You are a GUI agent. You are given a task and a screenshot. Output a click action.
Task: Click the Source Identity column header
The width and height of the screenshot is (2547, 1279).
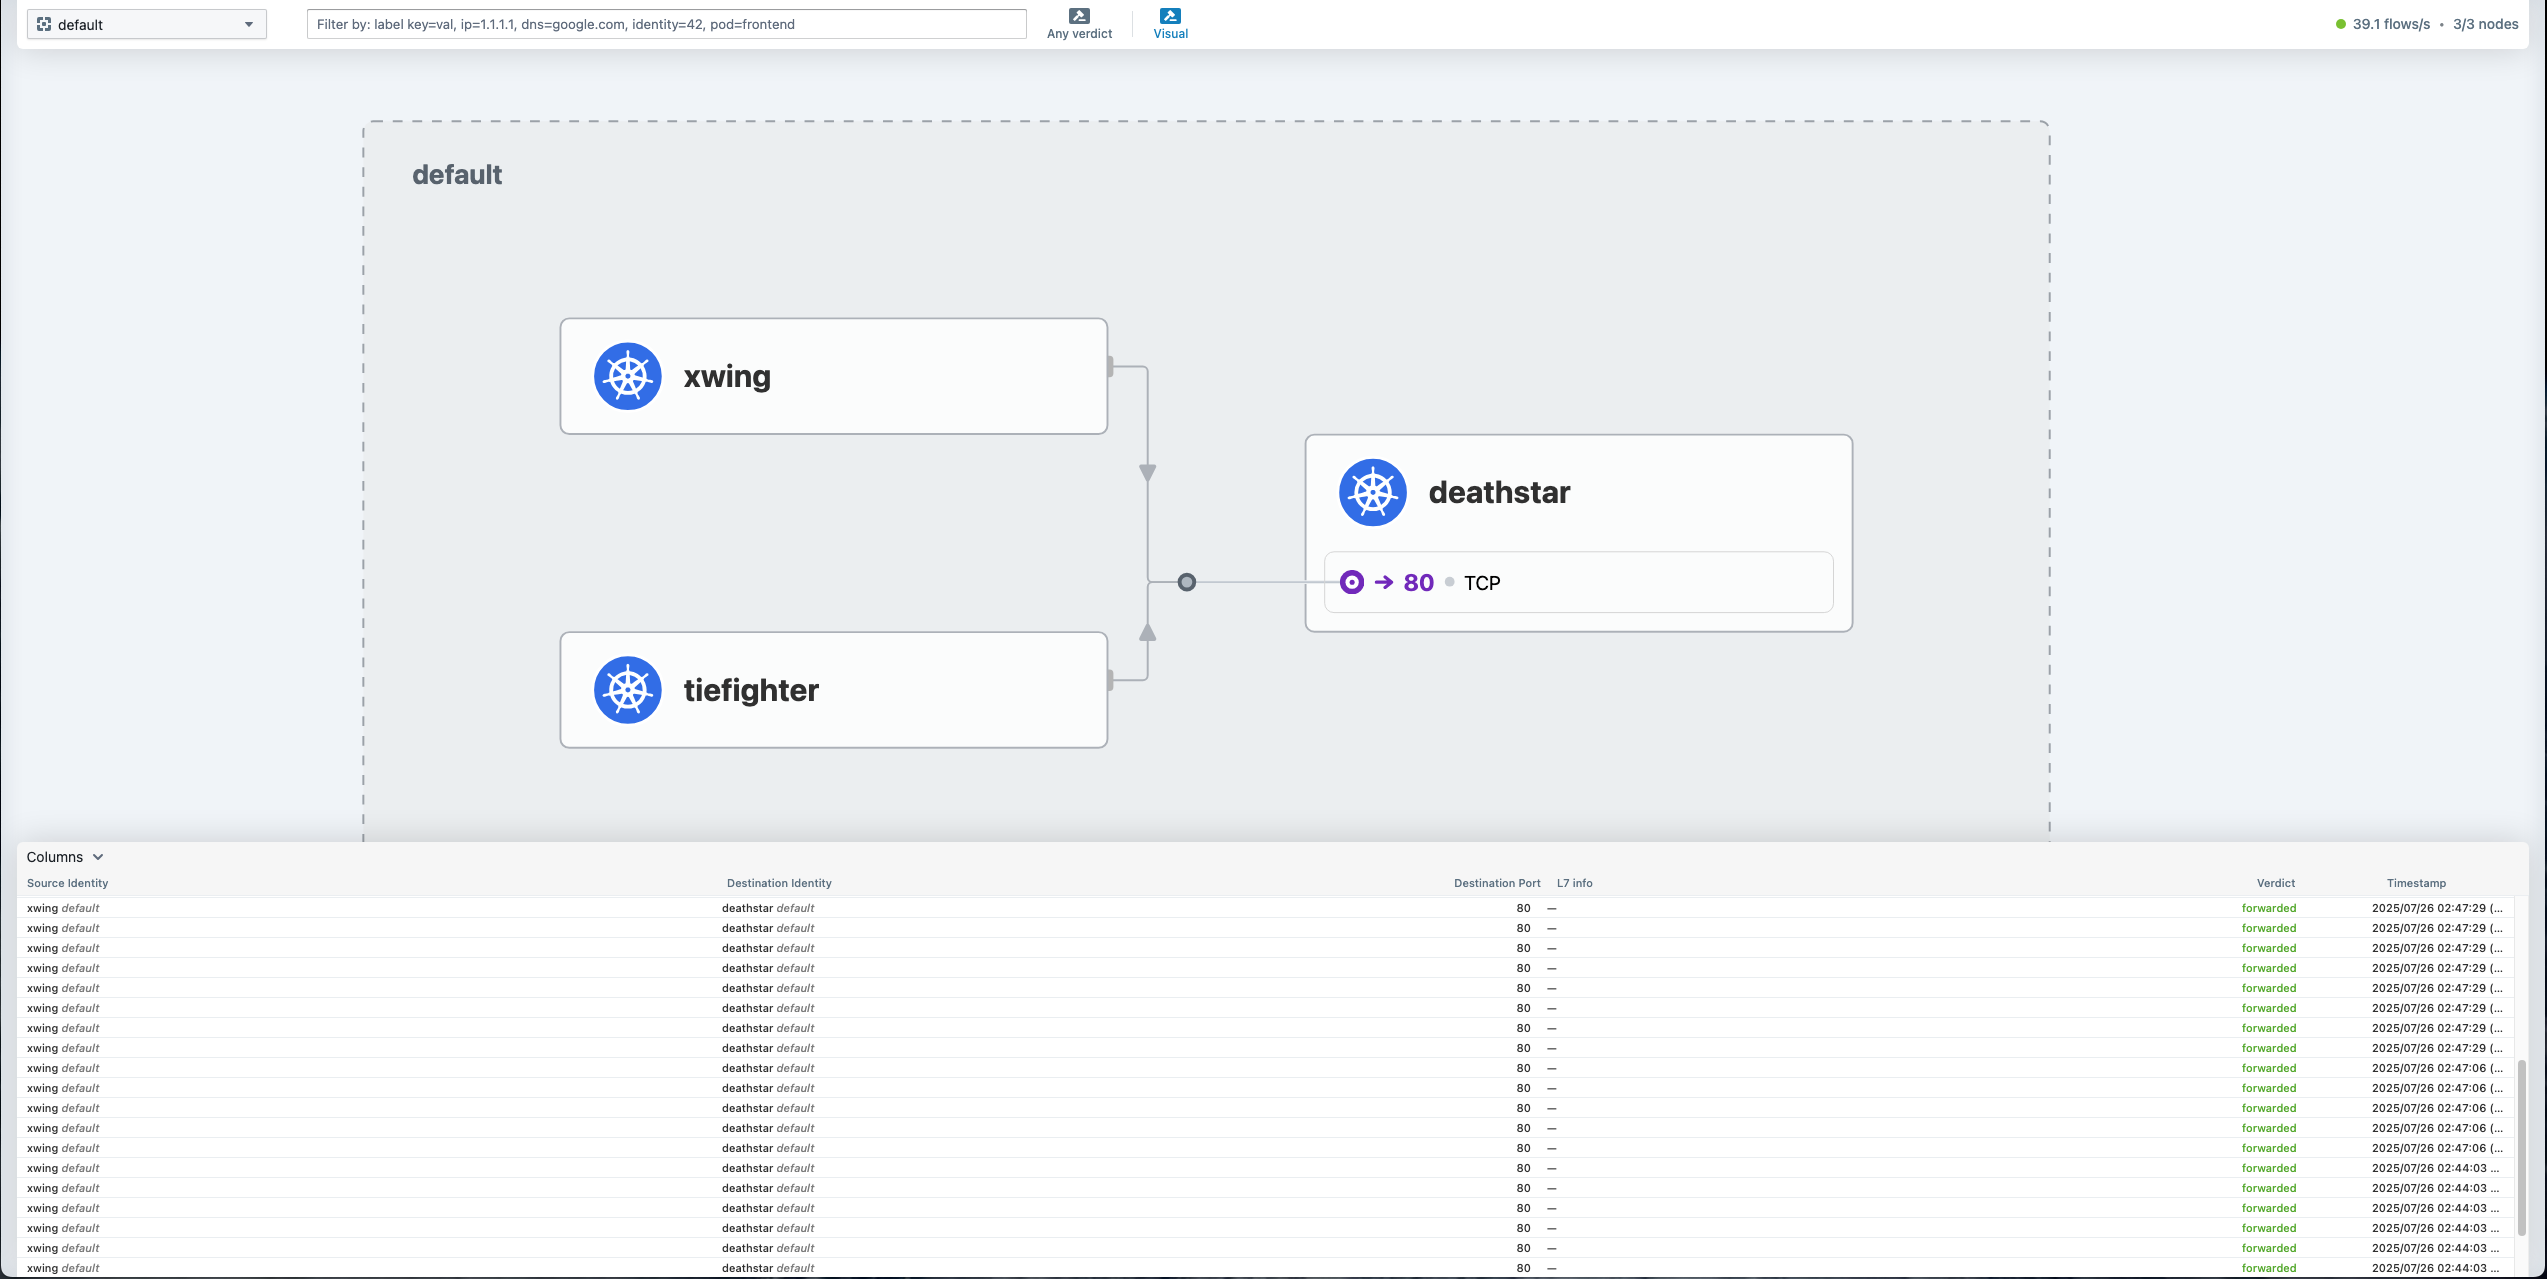(x=67, y=883)
